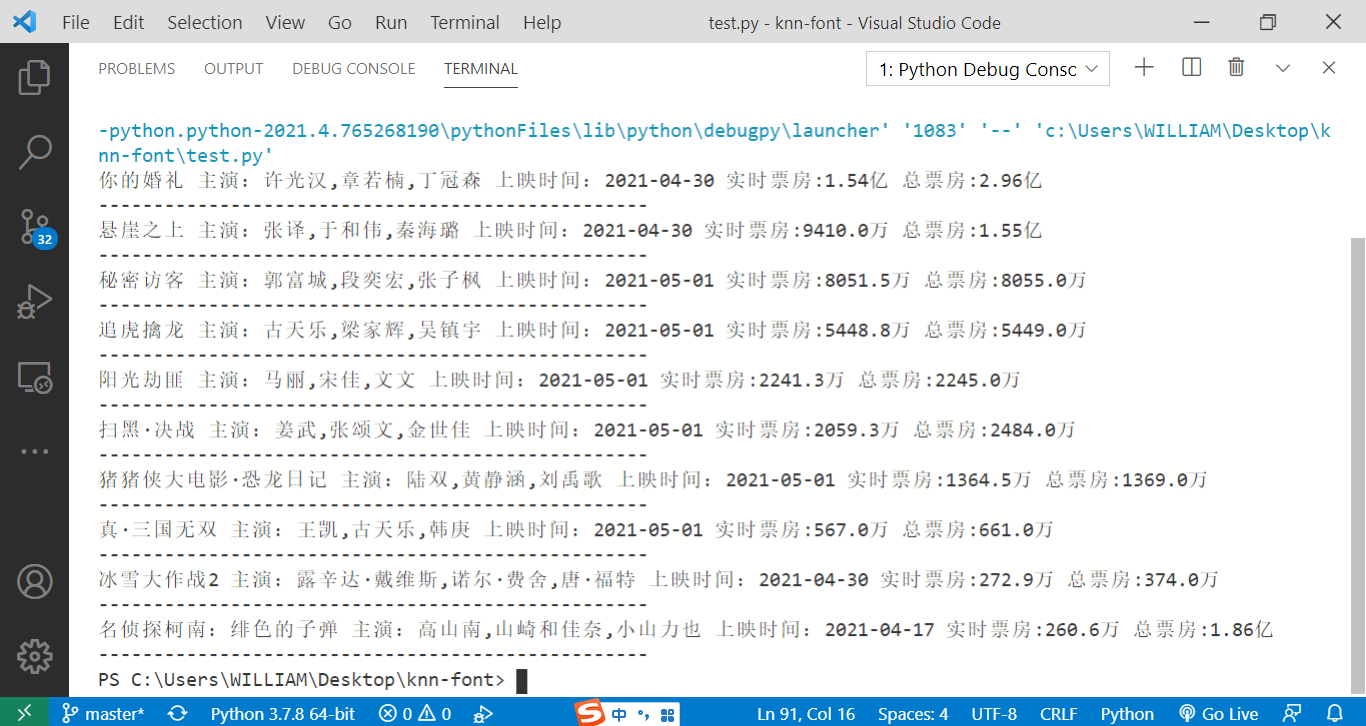
Task: Click the launcher command path text
Action: coord(715,143)
